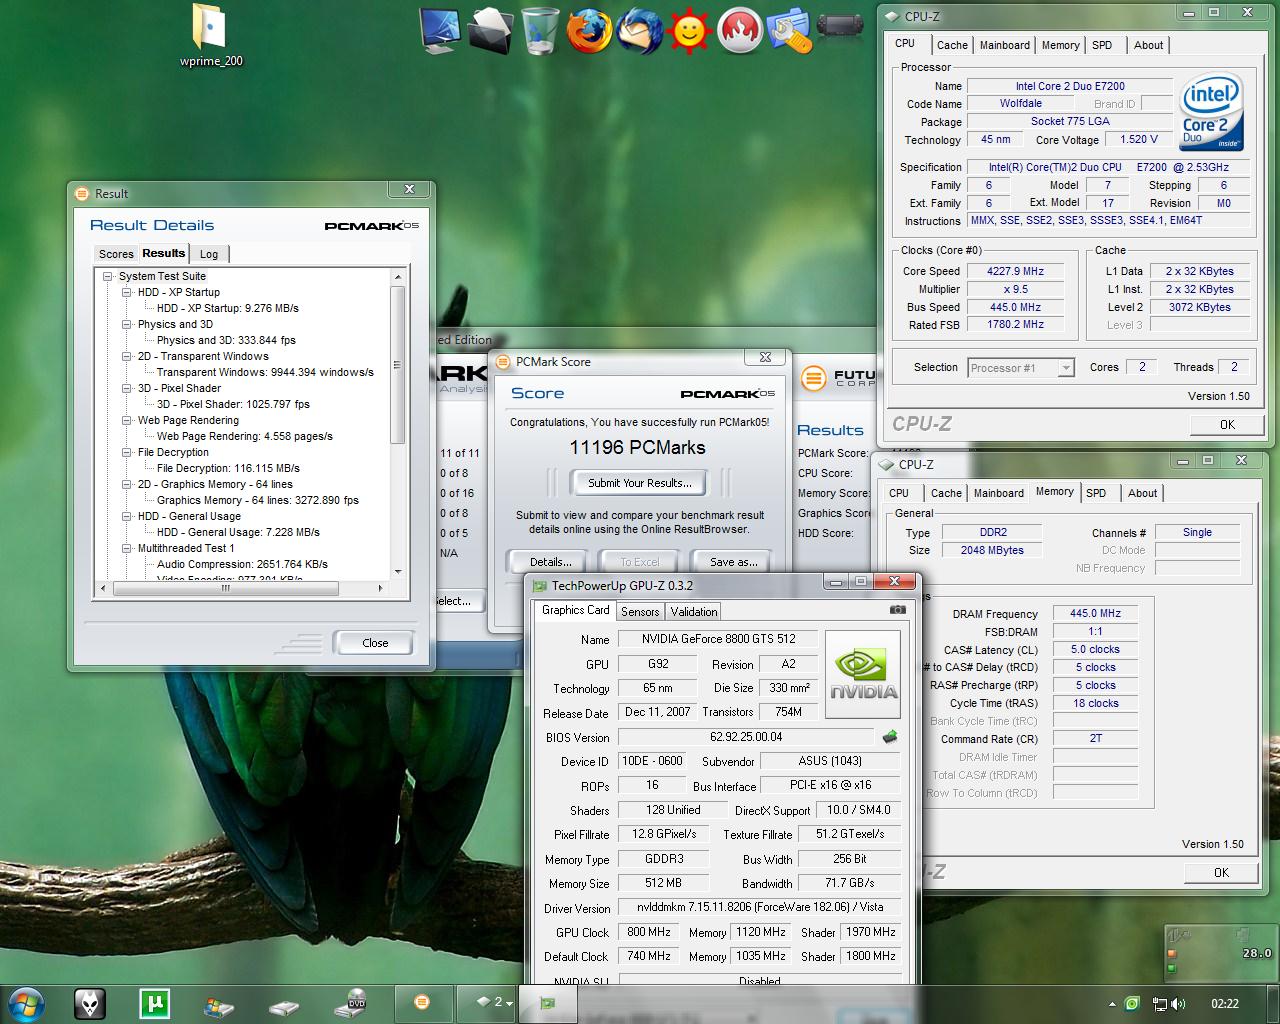Collapse the Web Page Rendering node
This screenshot has height=1024, width=1280.
point(127,420)
